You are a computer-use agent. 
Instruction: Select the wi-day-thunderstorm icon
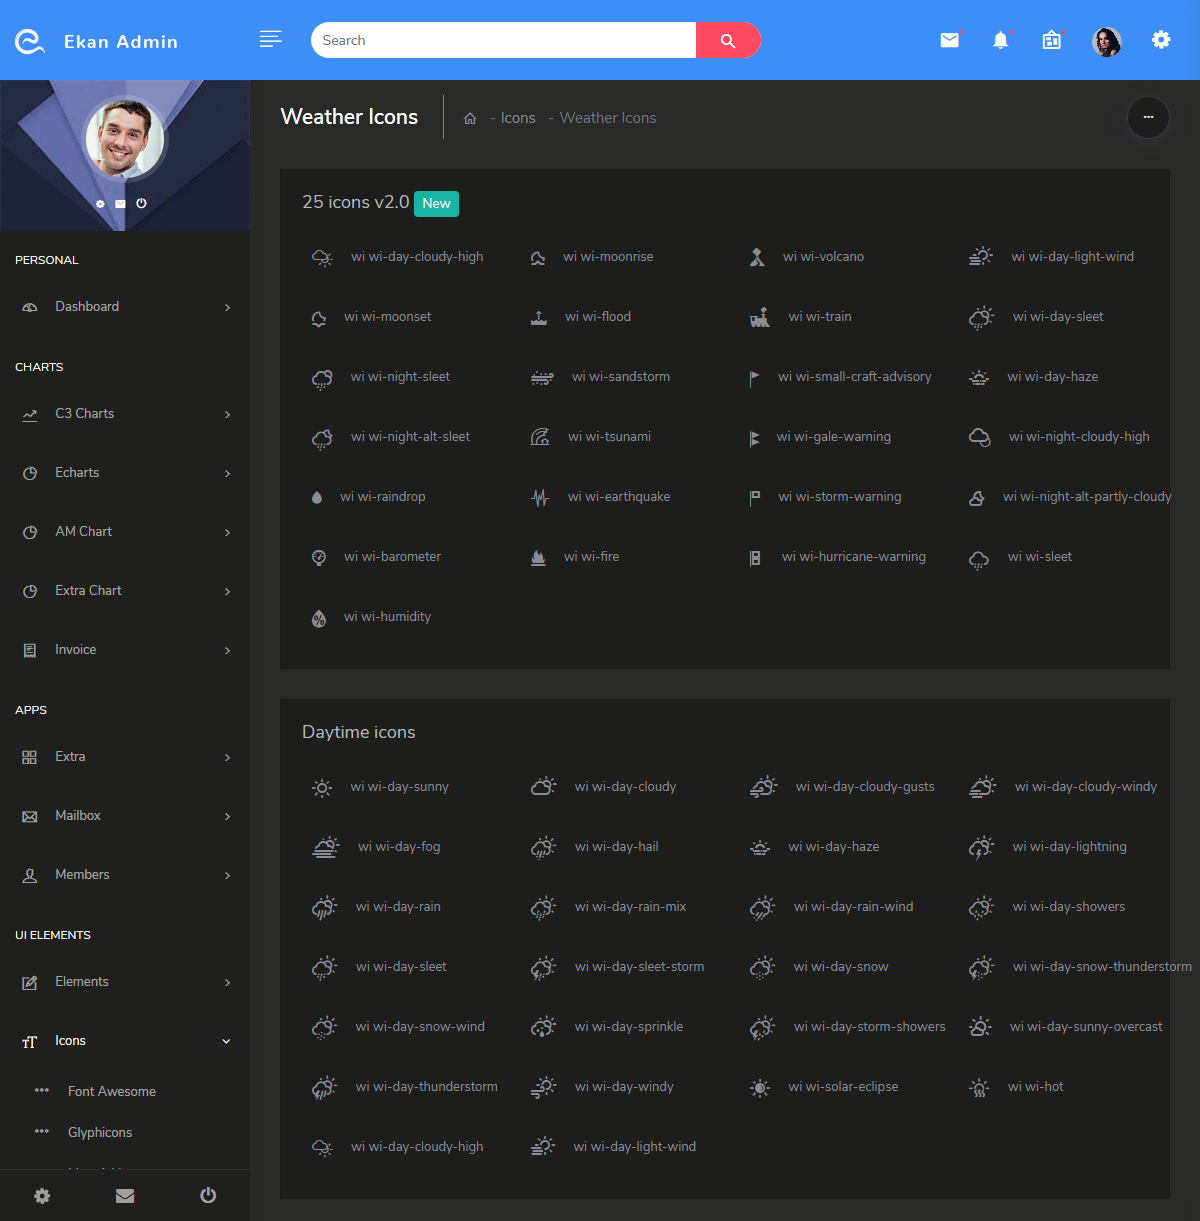324,1087
